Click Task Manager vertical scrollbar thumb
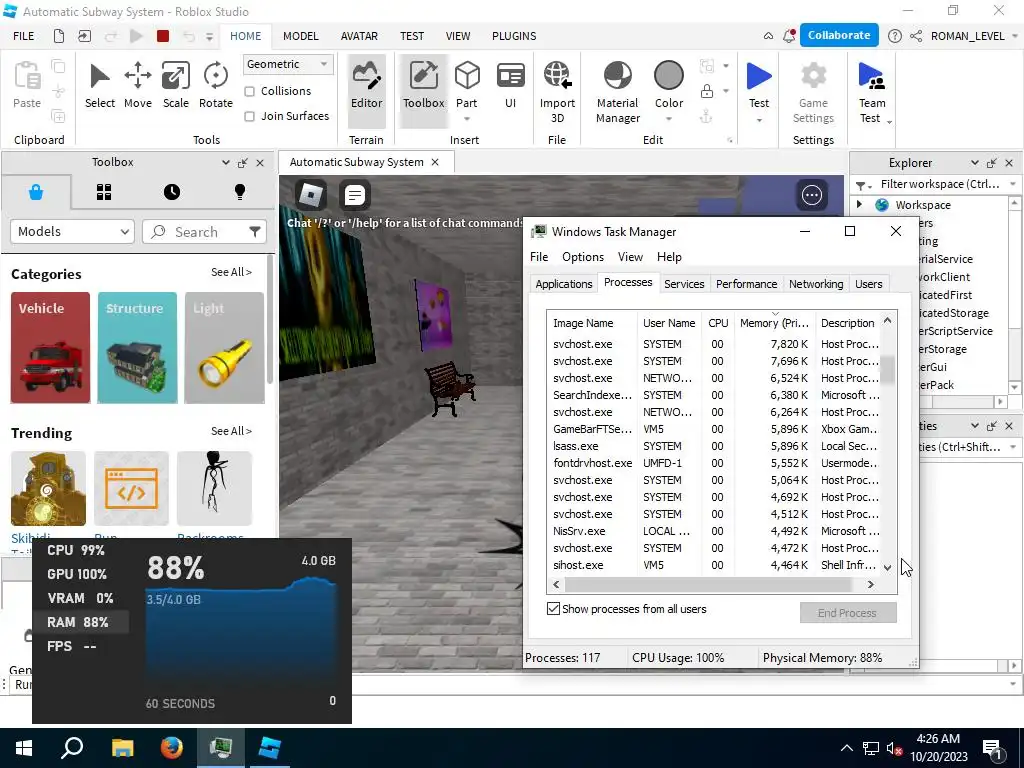The image size is (1024, 768). [888, 369]
